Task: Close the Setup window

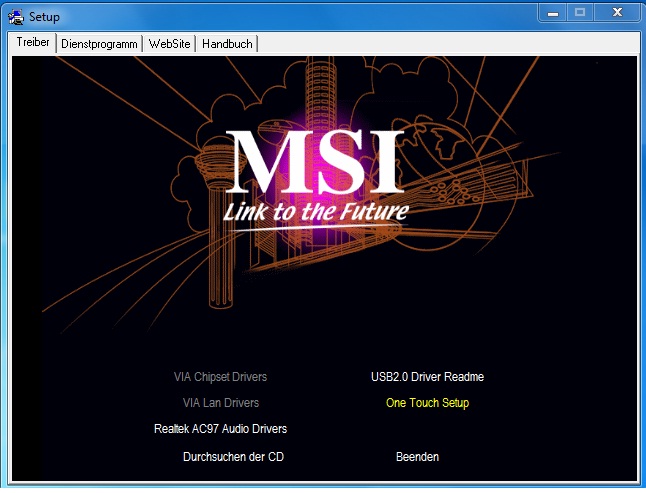Action: [x=617, y=13]
